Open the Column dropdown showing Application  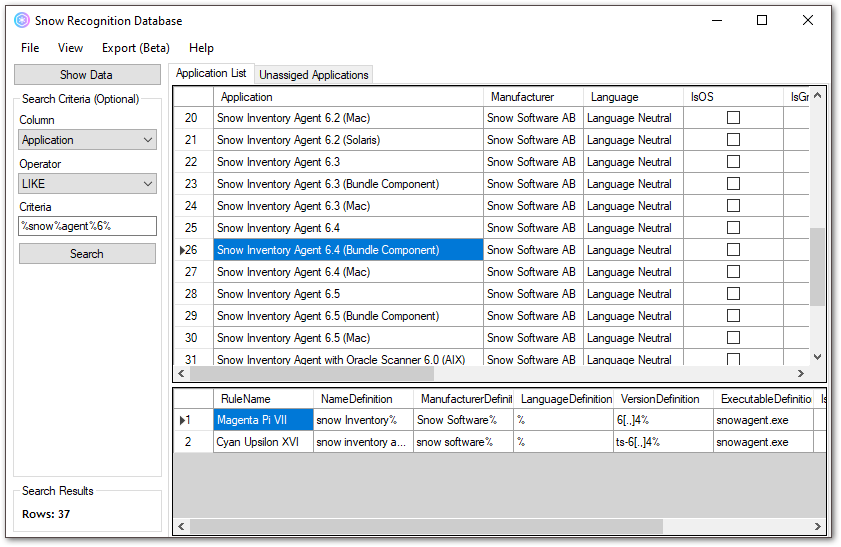pyautogui.click(x=88, y=140)
